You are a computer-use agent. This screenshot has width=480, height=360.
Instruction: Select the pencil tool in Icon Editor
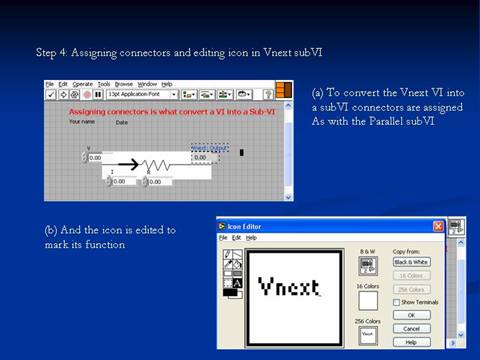pos(228,255)
